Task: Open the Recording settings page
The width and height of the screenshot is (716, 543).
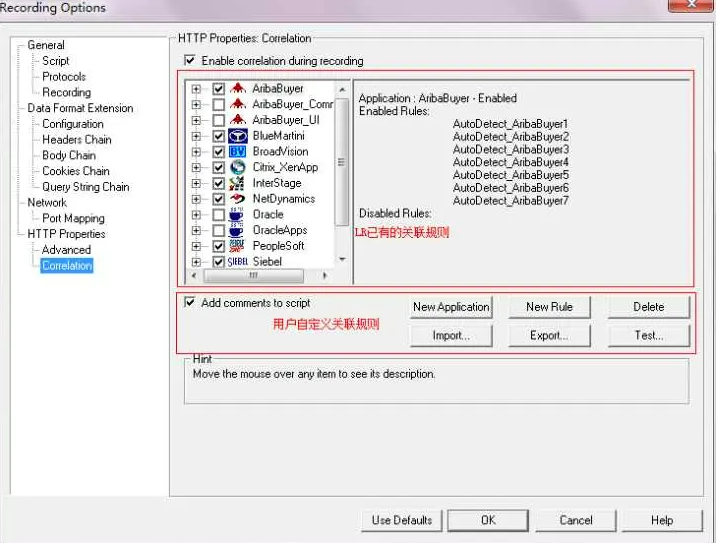Action: tap(67, 92)
